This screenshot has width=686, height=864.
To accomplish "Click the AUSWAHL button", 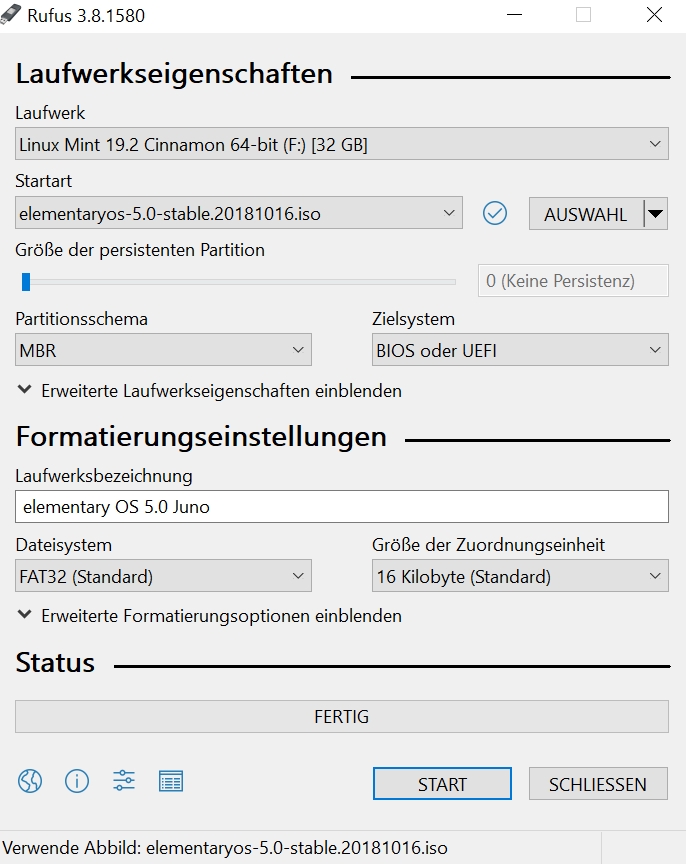I will [586, 214].
